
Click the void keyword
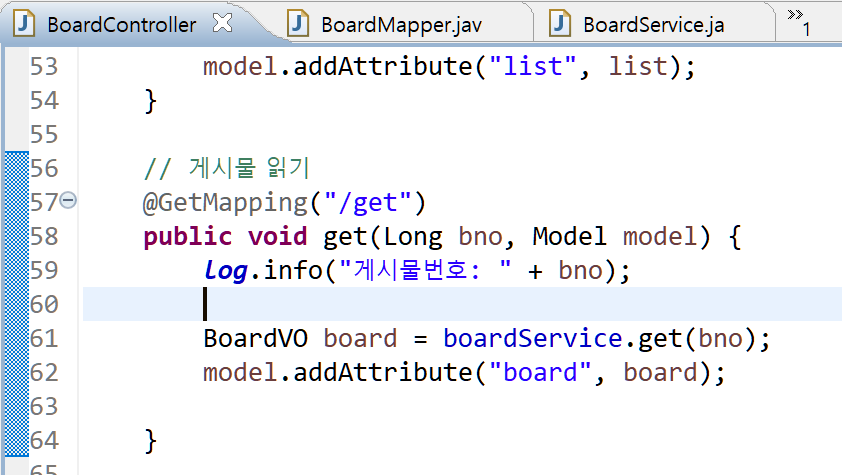277,237
